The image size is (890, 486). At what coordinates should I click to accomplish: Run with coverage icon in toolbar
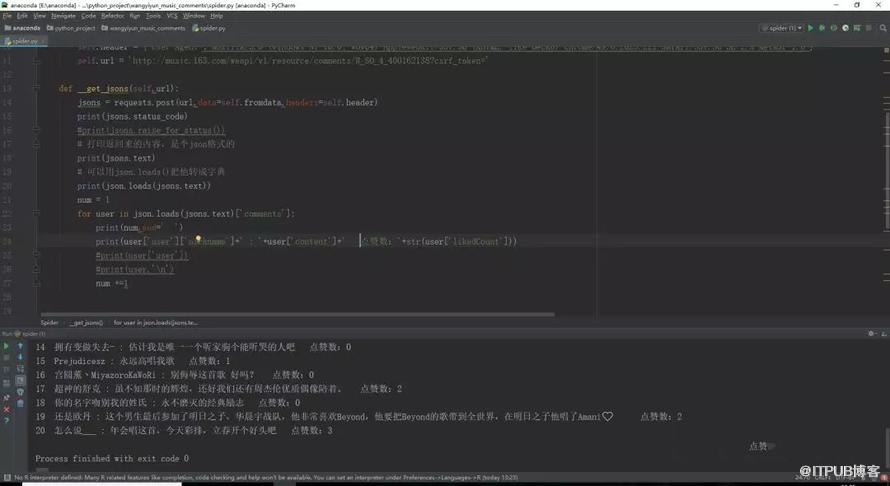click(833, 28)
